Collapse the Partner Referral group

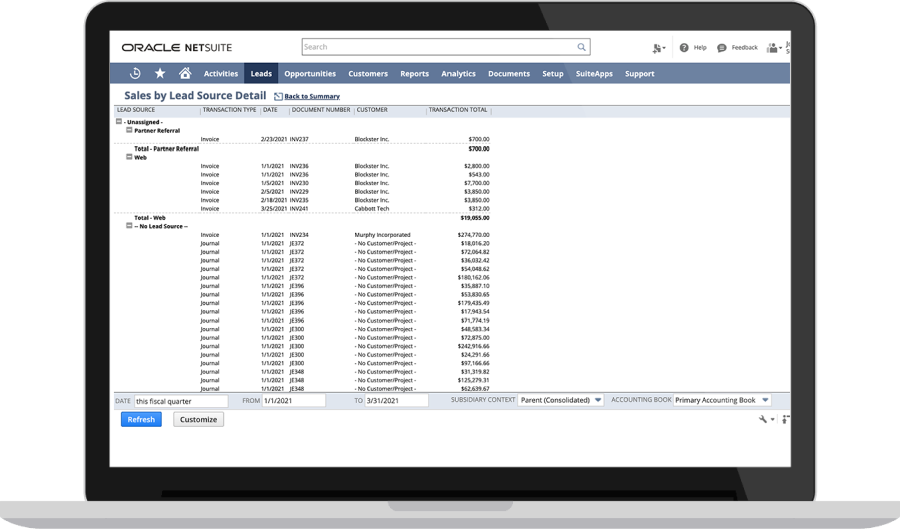[129, 130]
